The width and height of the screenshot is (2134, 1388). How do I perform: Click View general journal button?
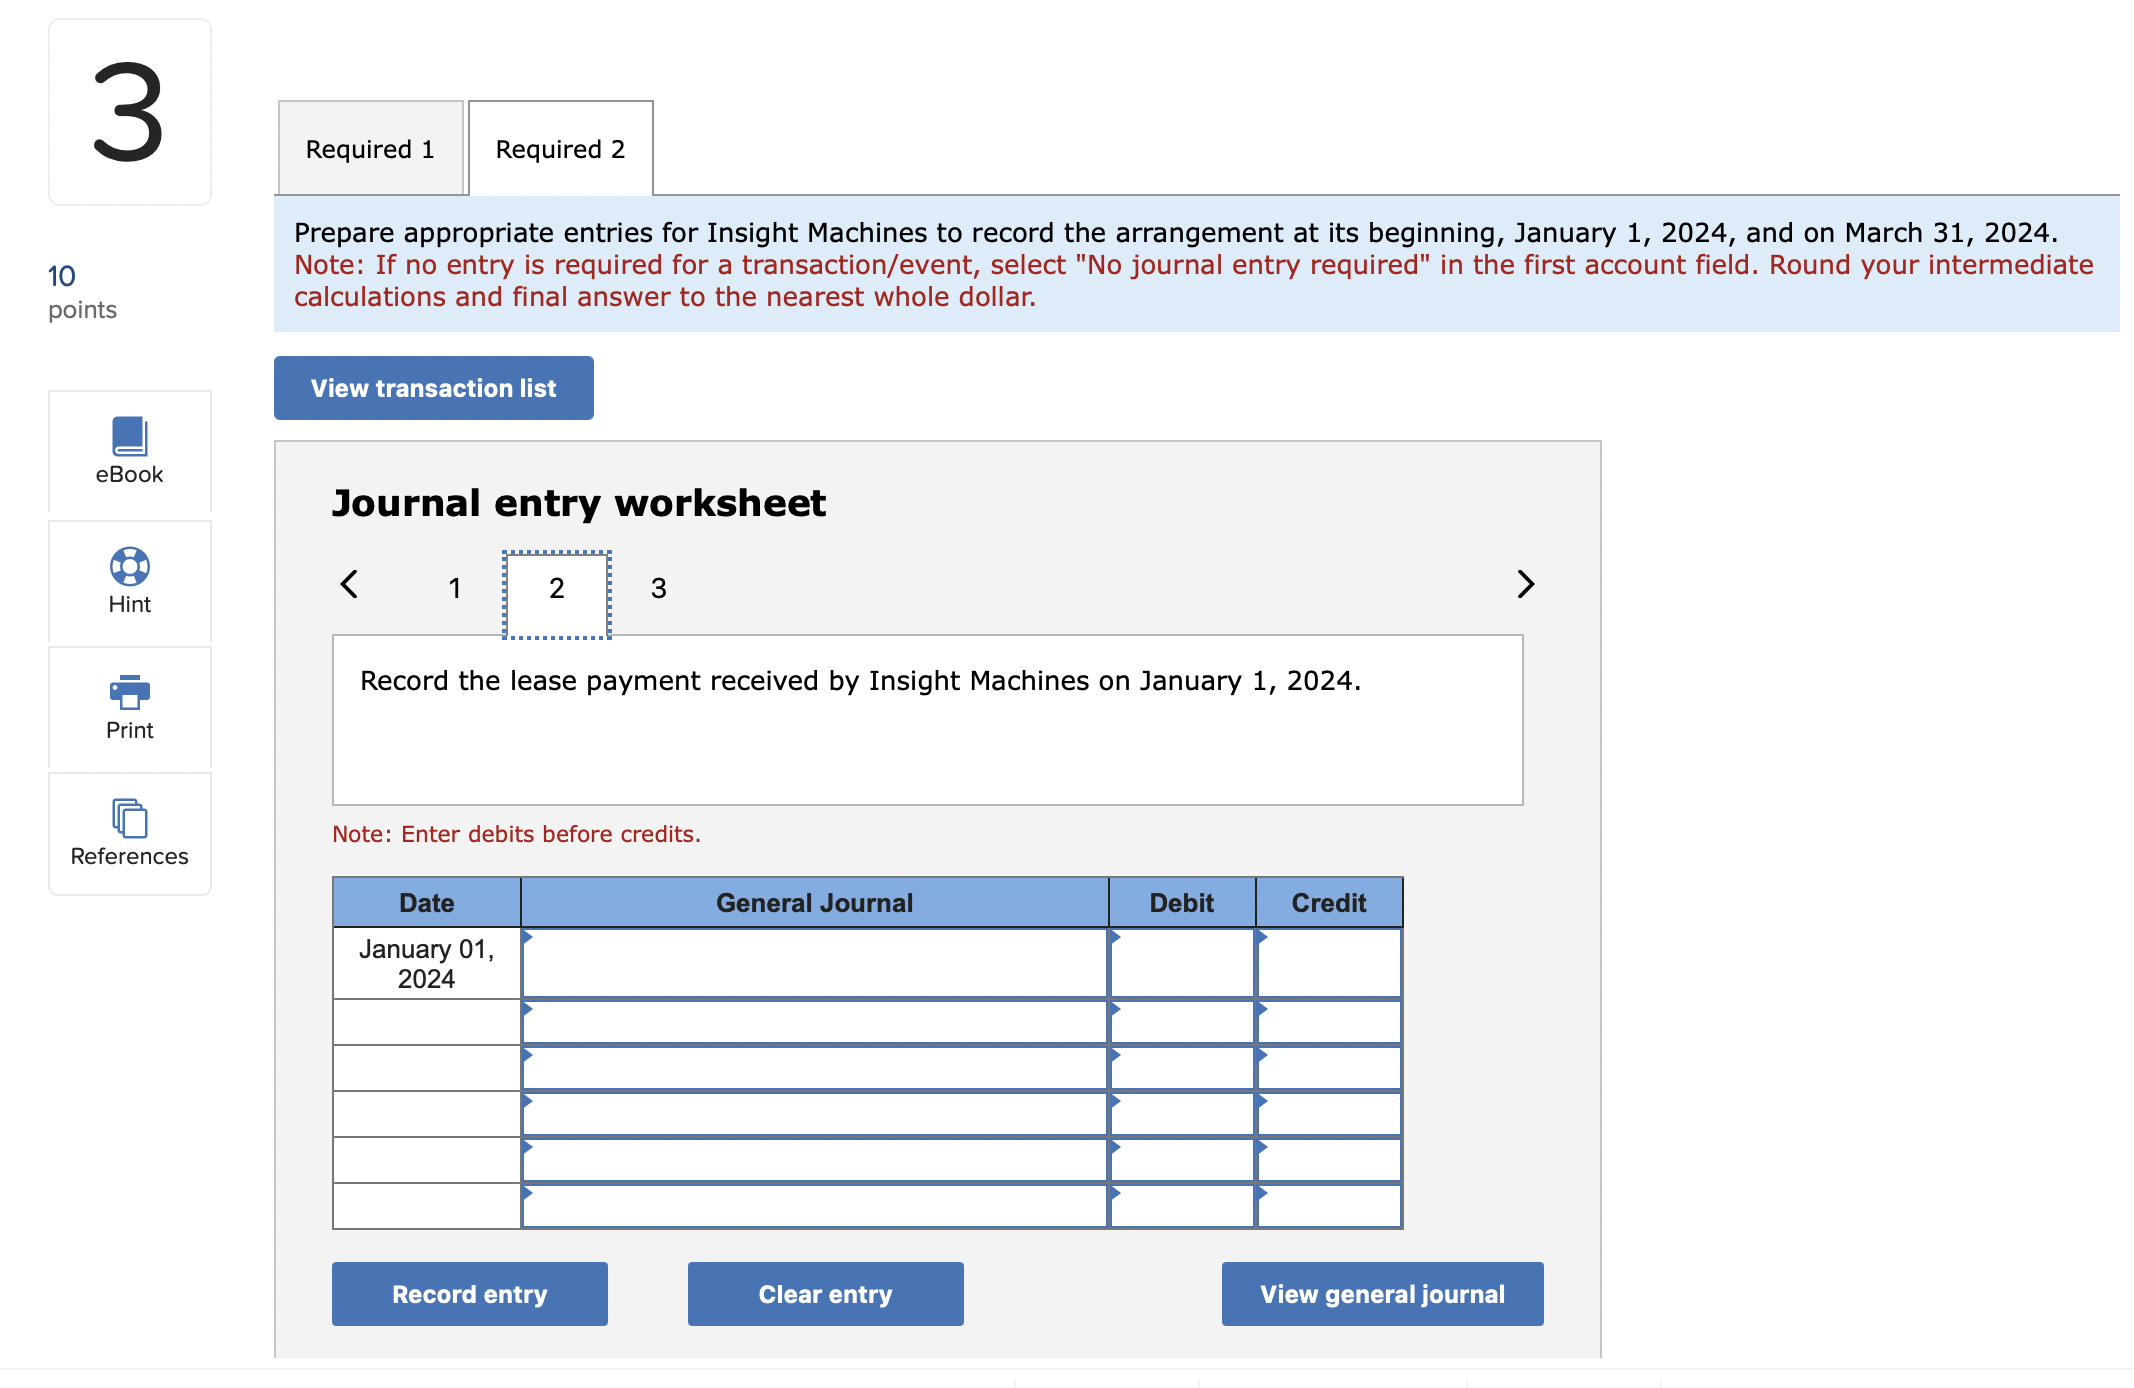pyautogui.click(x=1382, y=1294)
